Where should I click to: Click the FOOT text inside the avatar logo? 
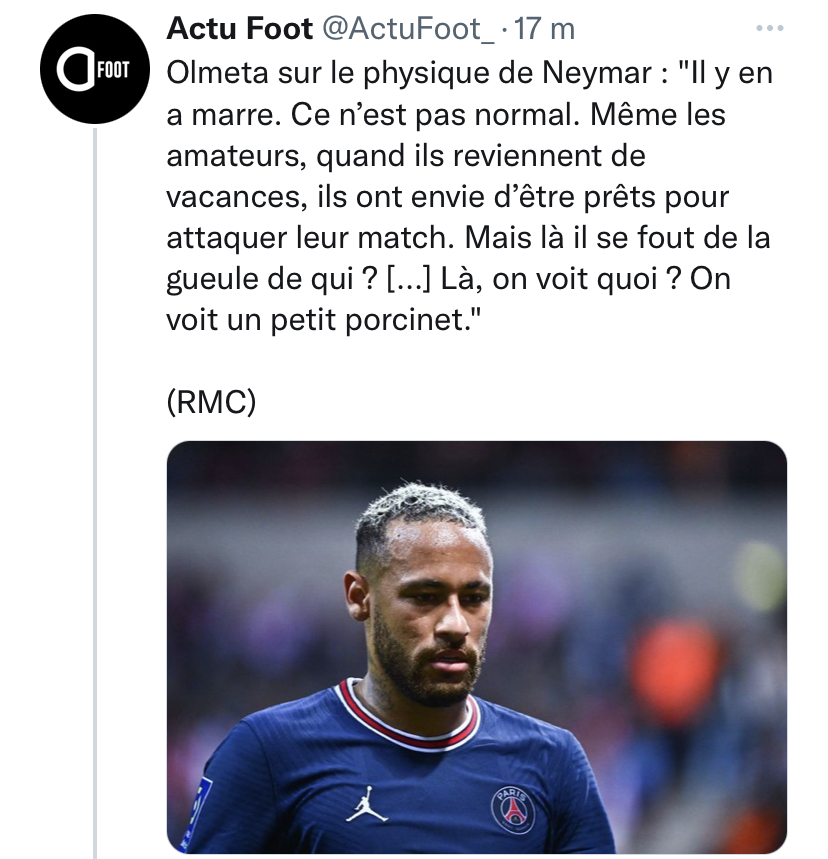[x=113, y=70]
